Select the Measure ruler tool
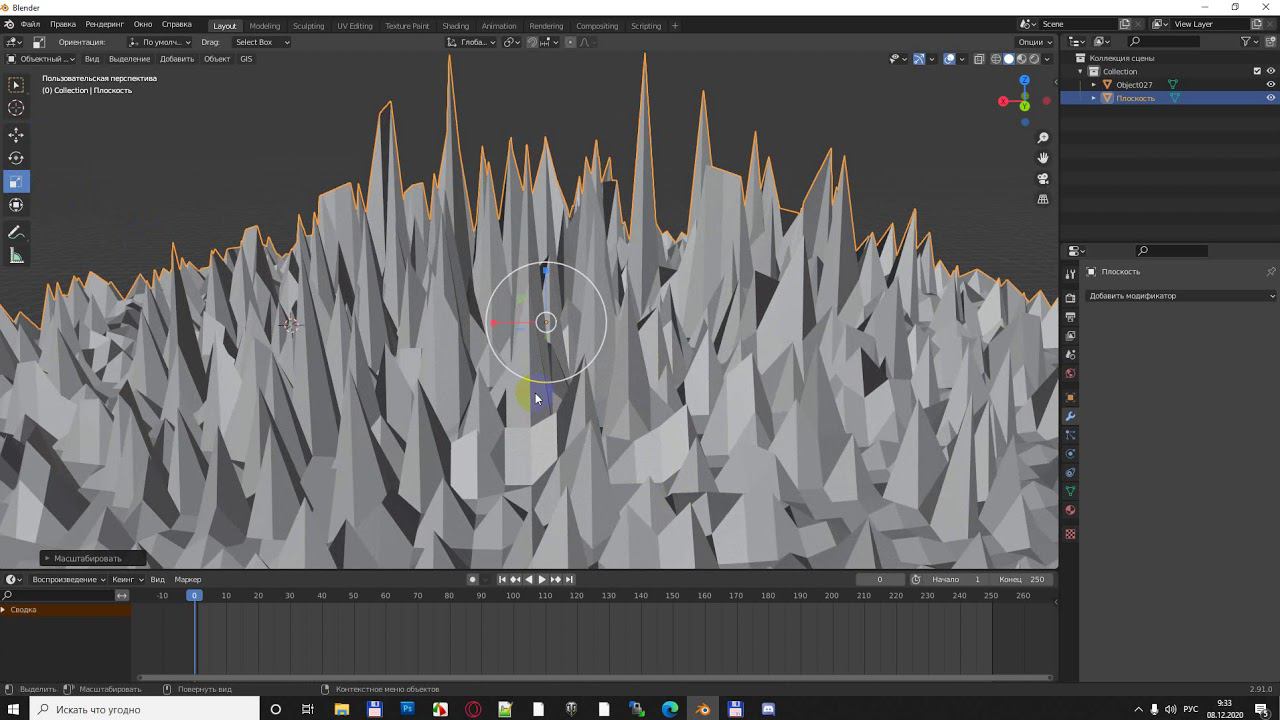Image resolution: width=1280 pixels, height=720 pixels. click(x=16, y=256)
